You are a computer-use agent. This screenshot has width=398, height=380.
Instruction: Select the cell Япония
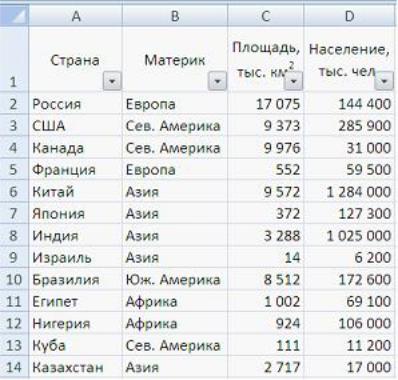(x=76, y=213)
